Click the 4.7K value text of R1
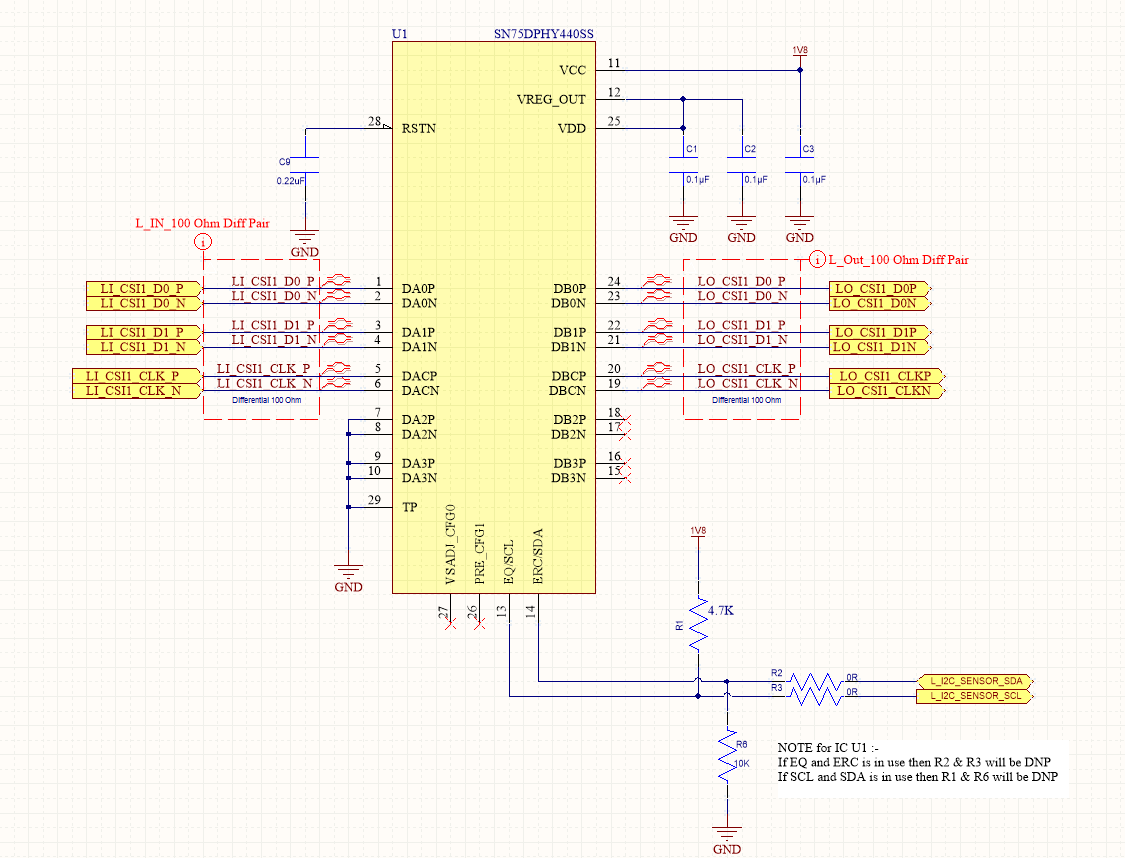The image size is (1125, 858). pos(721,610)
